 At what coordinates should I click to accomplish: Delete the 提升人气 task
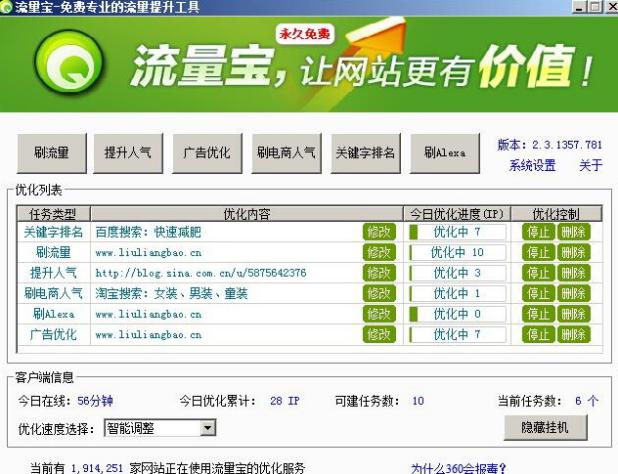(x=573, y=273)
